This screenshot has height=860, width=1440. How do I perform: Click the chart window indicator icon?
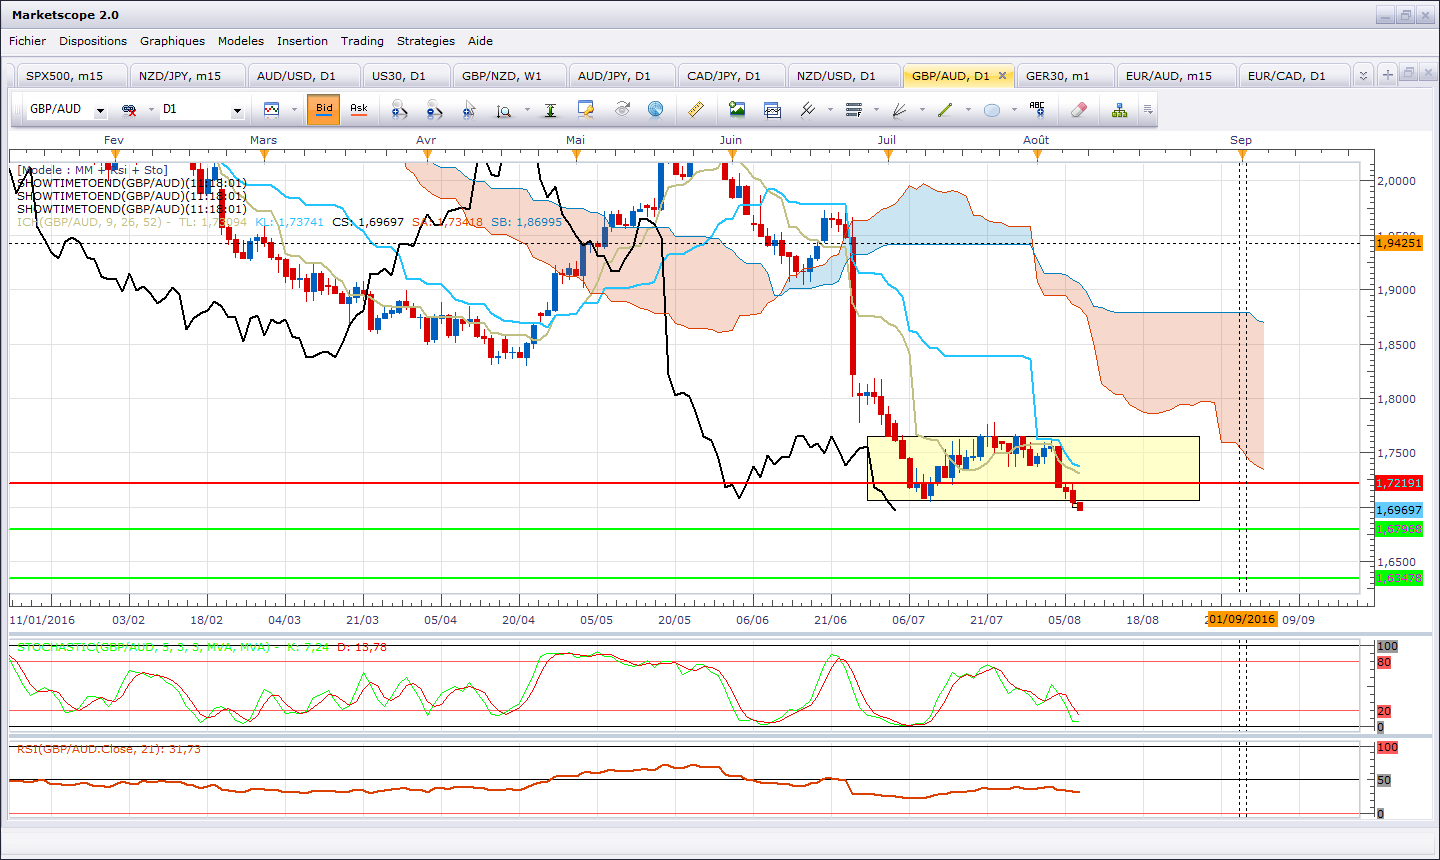772,110
